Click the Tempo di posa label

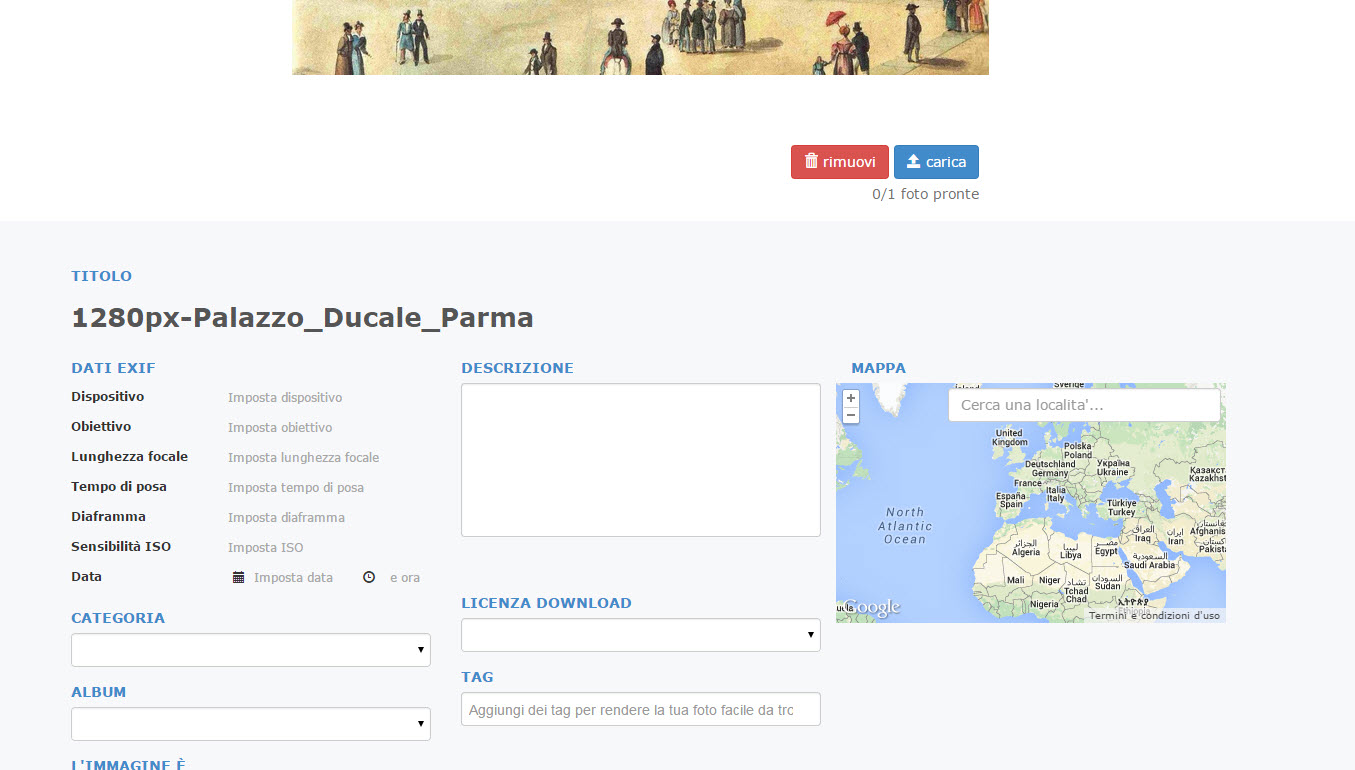(119, 487)
